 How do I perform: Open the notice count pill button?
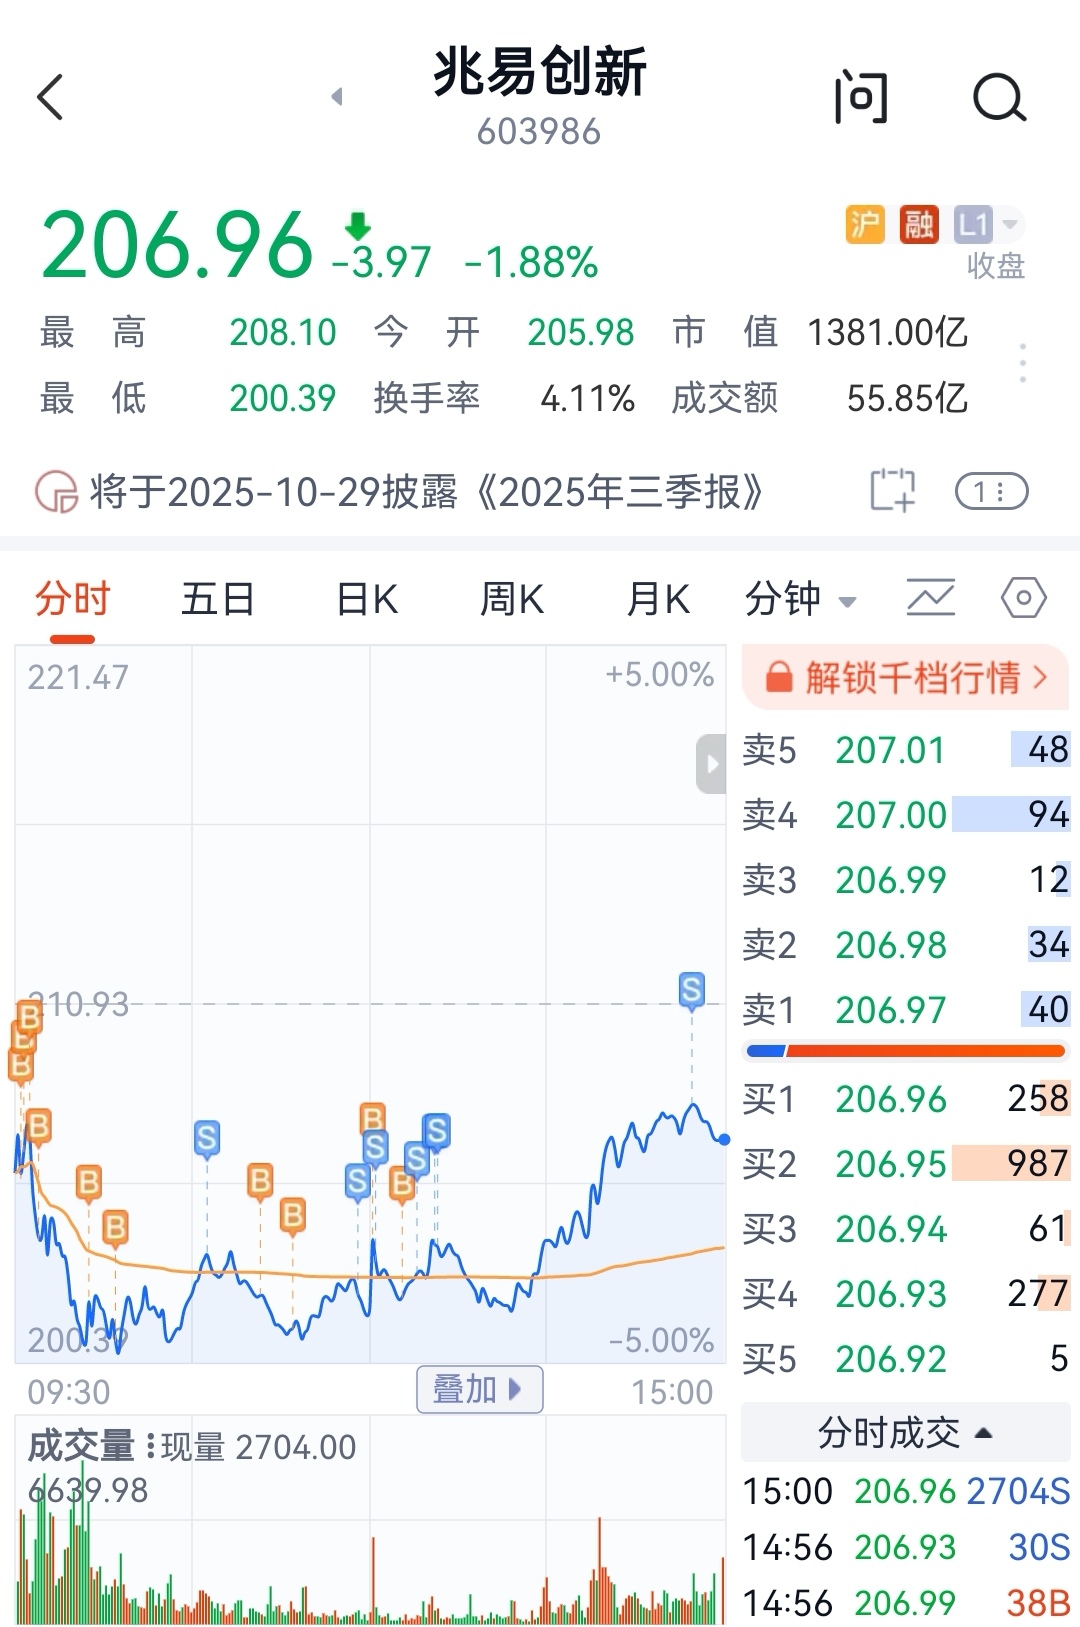tap(991, 491)
